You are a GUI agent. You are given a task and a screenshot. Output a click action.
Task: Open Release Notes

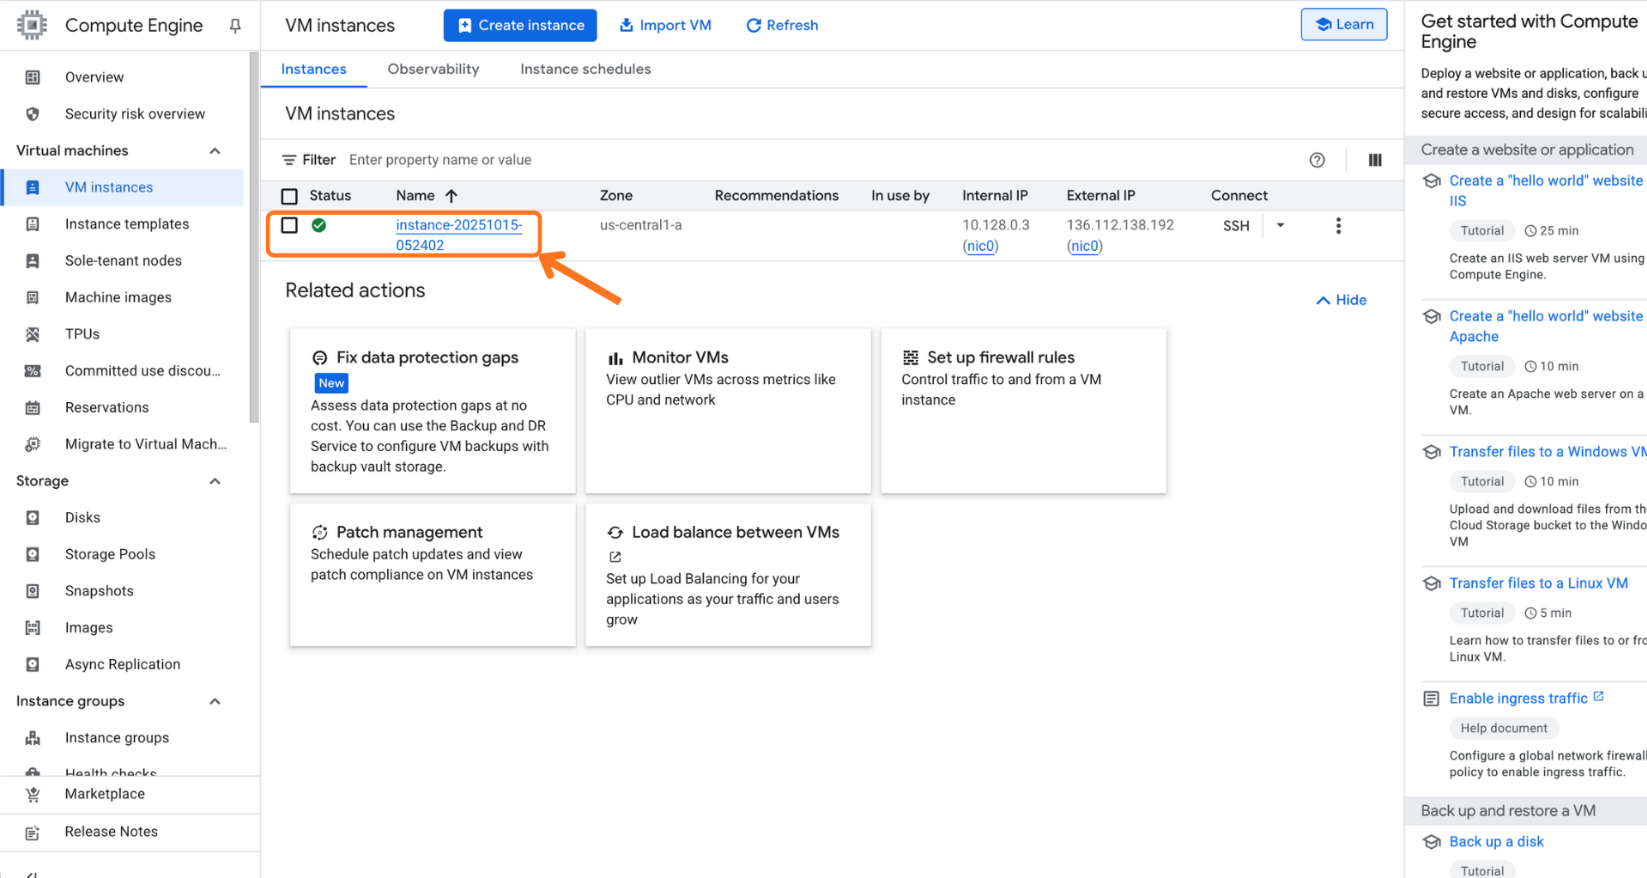pyautogui.click(x=111, y=832)
